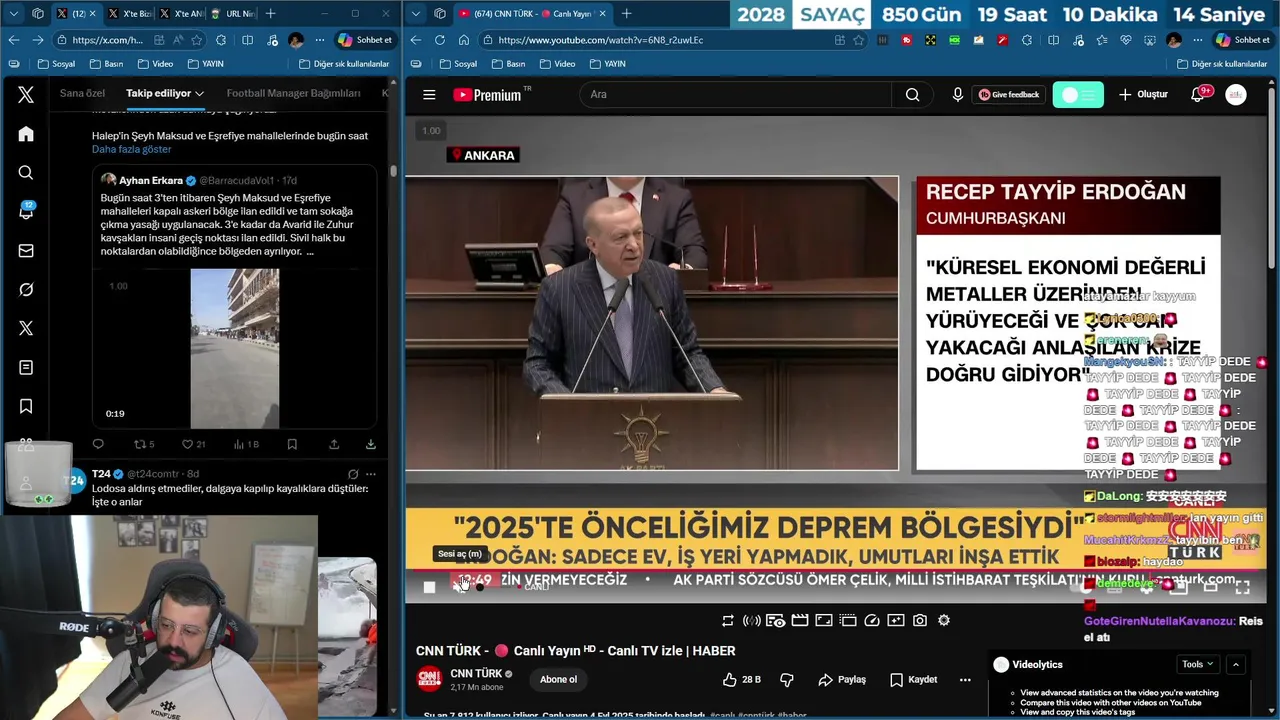Click the YouTube Ara search field
Viewport: 1280px width, 720px height.
pyautogui.click(x=735, y=95)
